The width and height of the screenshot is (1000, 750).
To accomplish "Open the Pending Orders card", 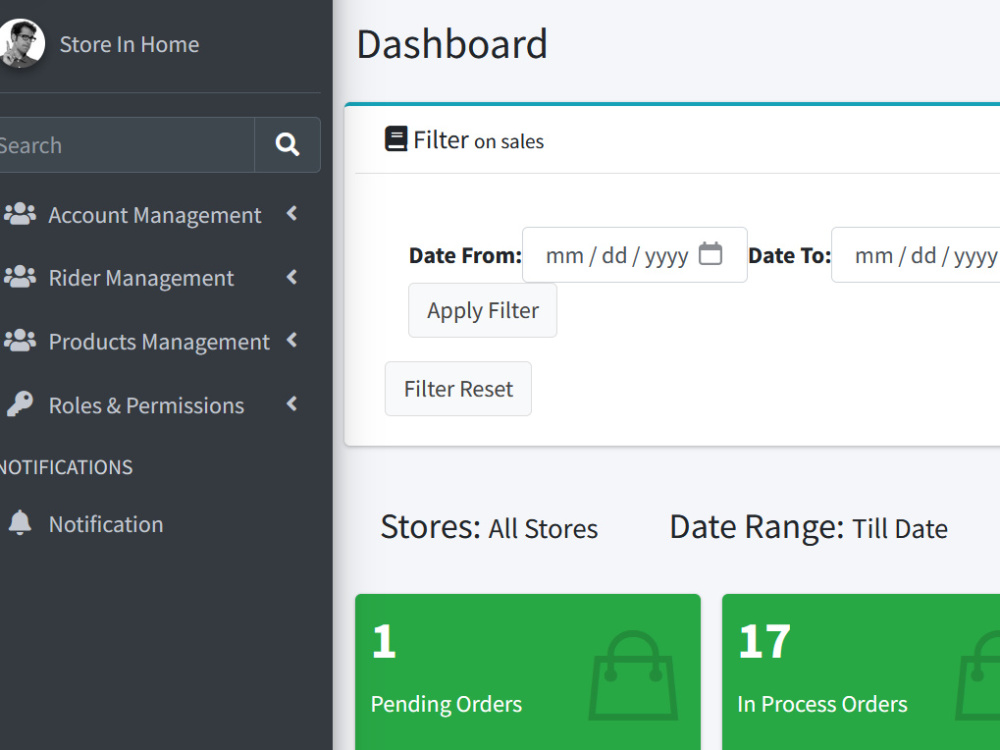I will point(528,672).
